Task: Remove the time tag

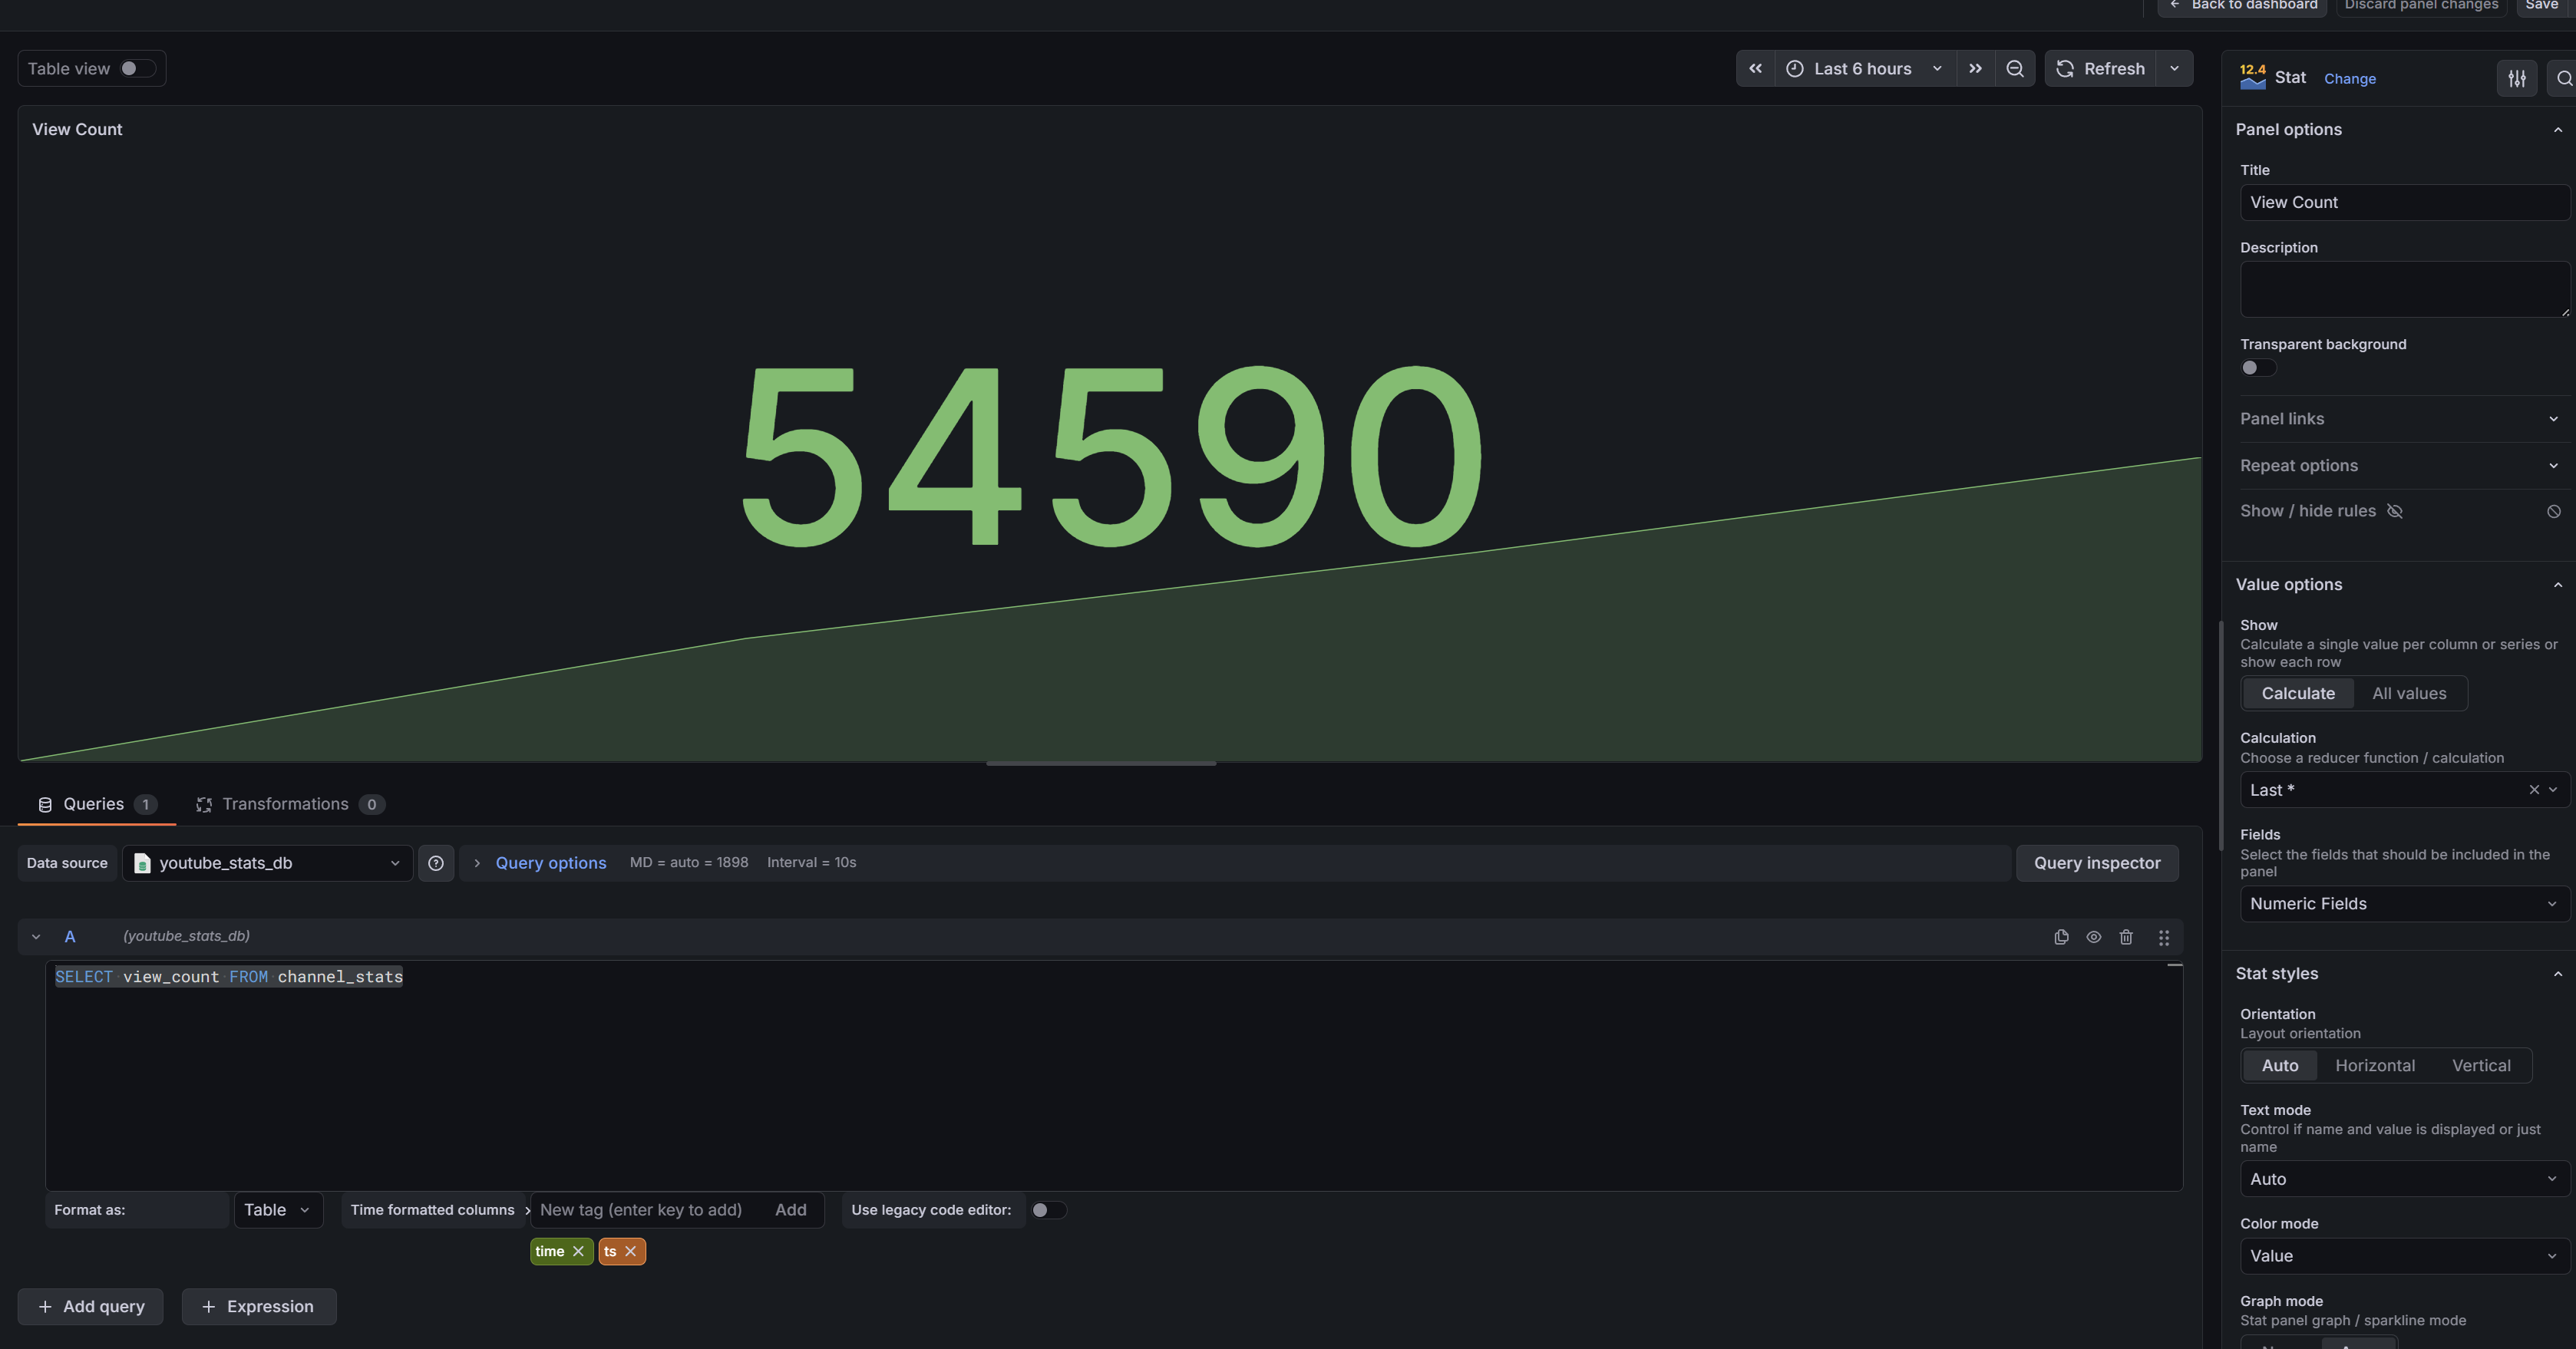Action: 578,1251
